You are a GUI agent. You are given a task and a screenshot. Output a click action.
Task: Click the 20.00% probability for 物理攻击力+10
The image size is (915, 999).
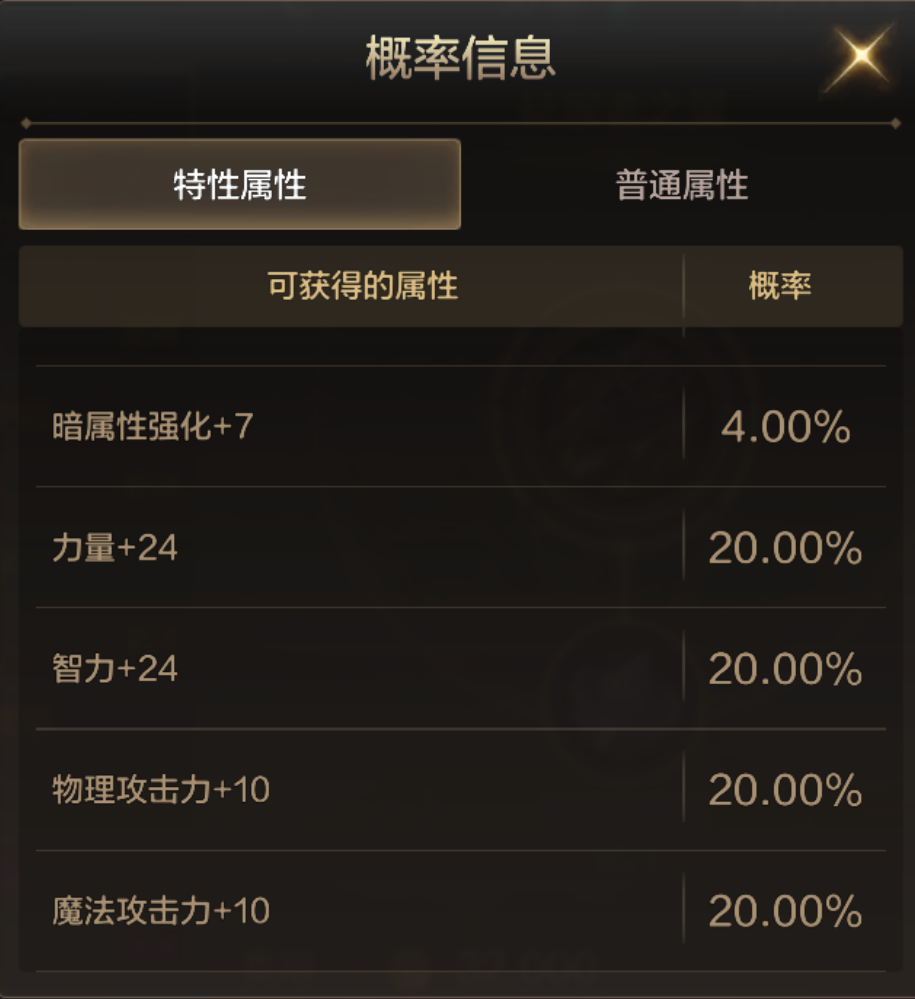tap(785, 791)
